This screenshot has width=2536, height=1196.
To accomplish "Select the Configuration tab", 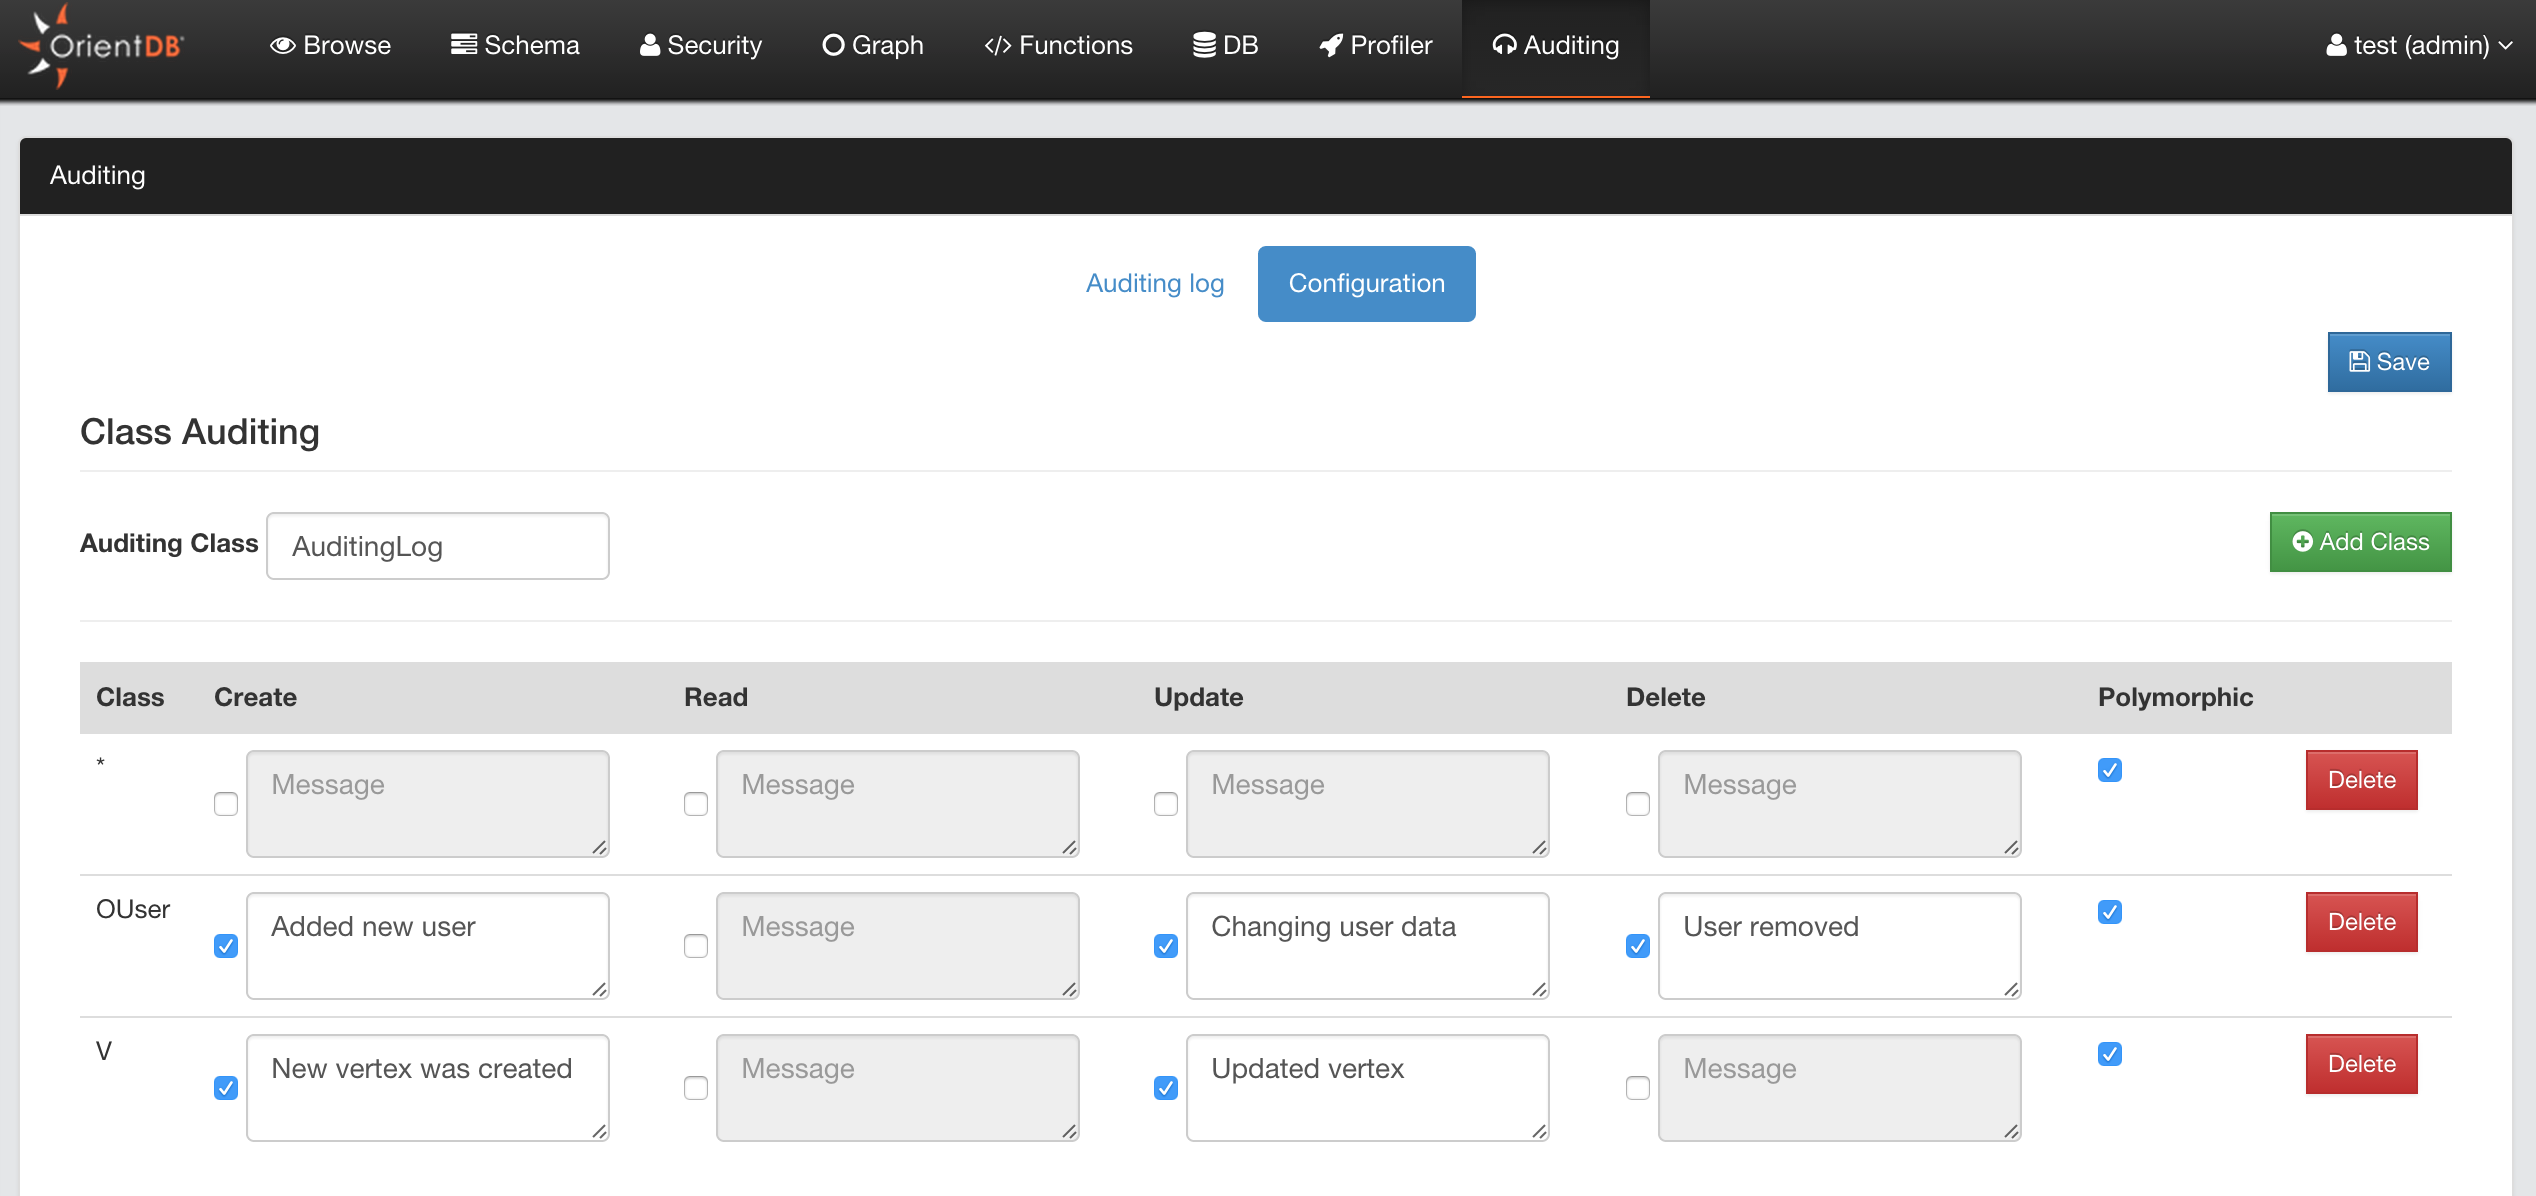I will [1366, 283].
